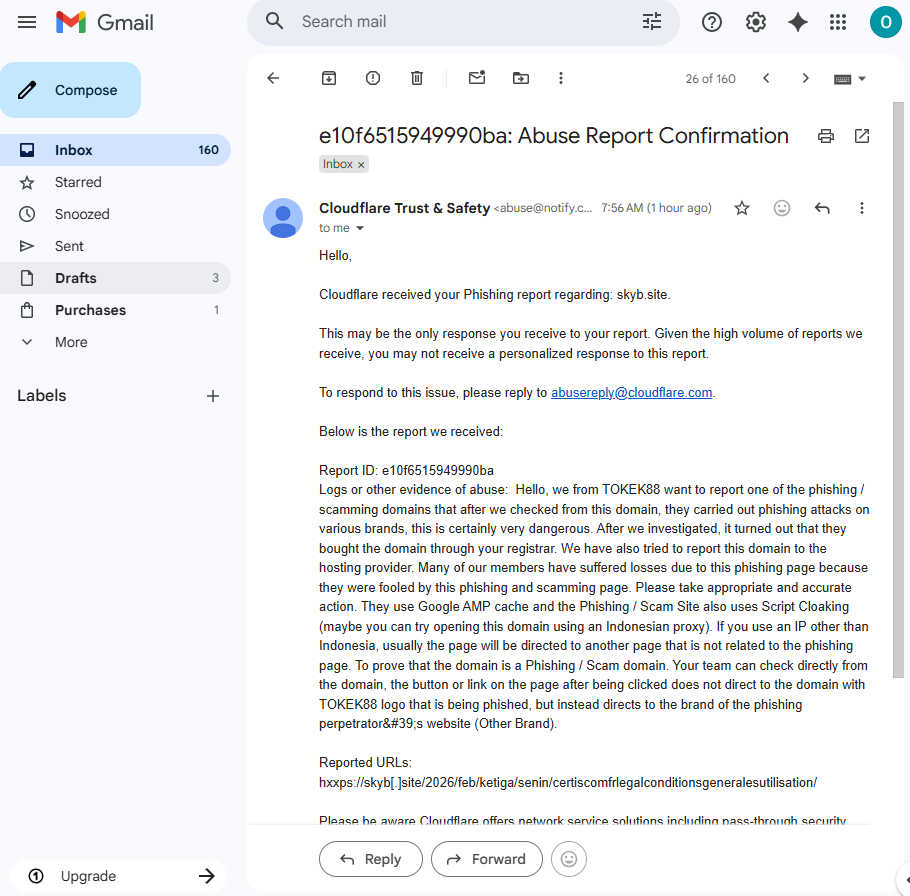Open the Inbox folder
This screenshot has width=910, height=896.
click(x=115, y=150)
